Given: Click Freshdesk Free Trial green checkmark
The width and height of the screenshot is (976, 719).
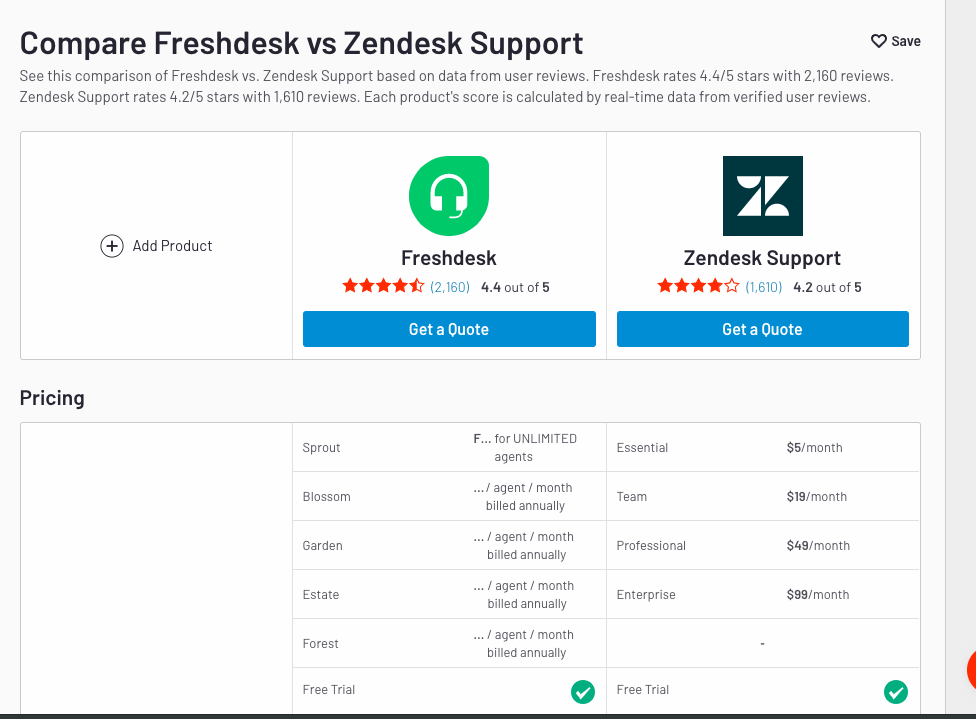Looking at the screenshot, I should pos(583,692).
